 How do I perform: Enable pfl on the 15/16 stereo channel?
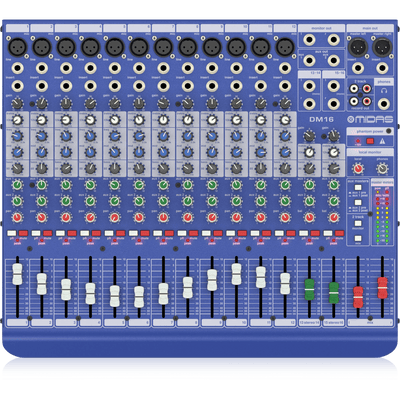tap(328, 233)
